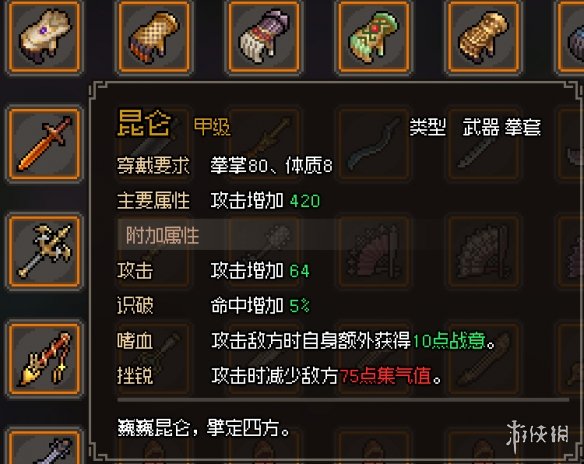This screenshot has height=464, width=584.
Task: Click the 穿戴要求 requirement line
Action: click(225, 165)
